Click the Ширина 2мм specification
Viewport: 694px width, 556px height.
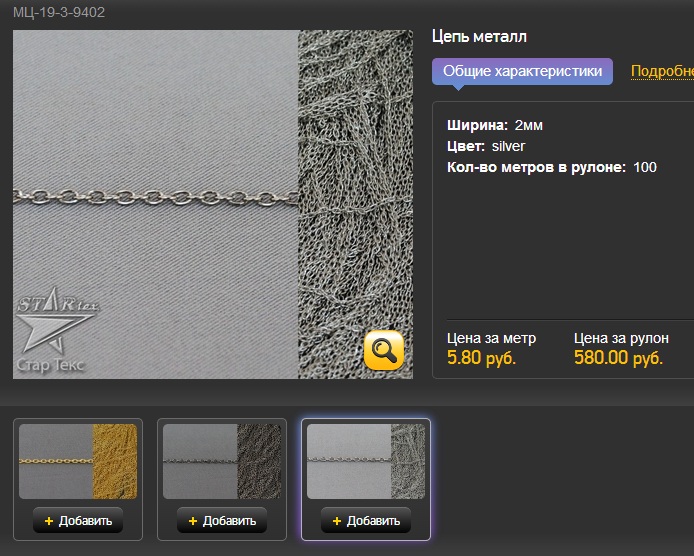point(495,125)
